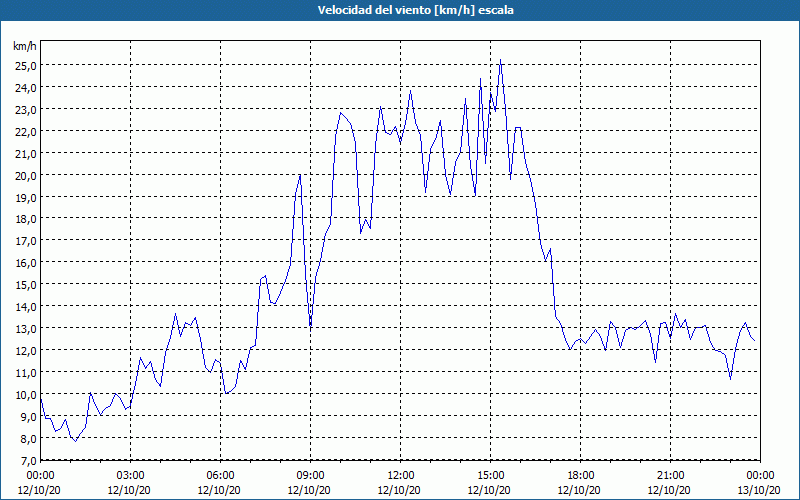Click the 15:00 time label
The width and height of the screenshot is (800, 500).
490,476
